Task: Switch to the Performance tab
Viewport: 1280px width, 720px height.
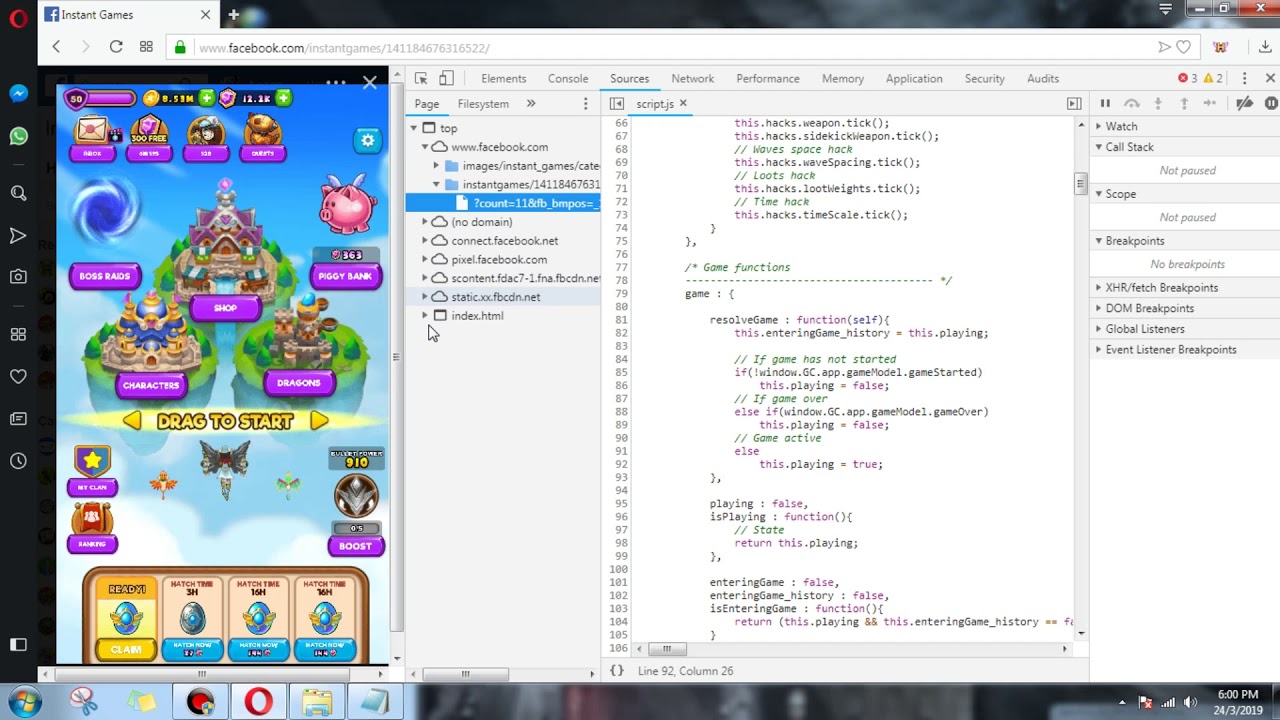Action: [768, 78]
